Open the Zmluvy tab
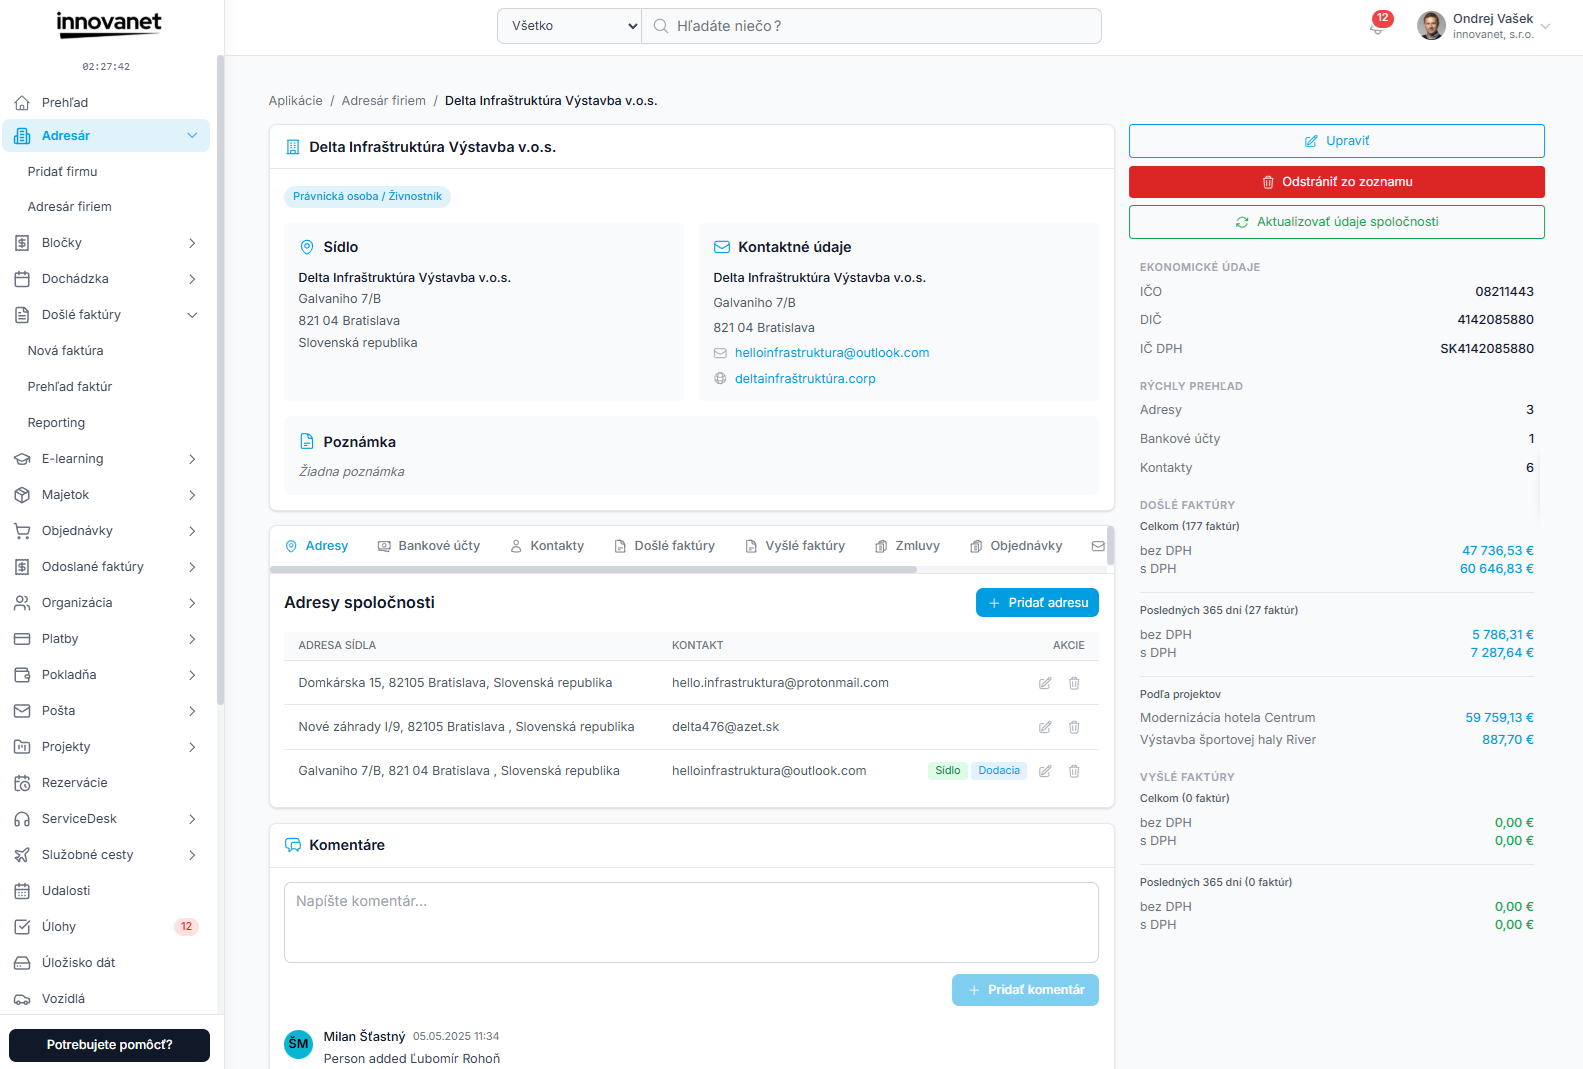This screenshot has height=1069, width=1583. [x=907, y=546]
